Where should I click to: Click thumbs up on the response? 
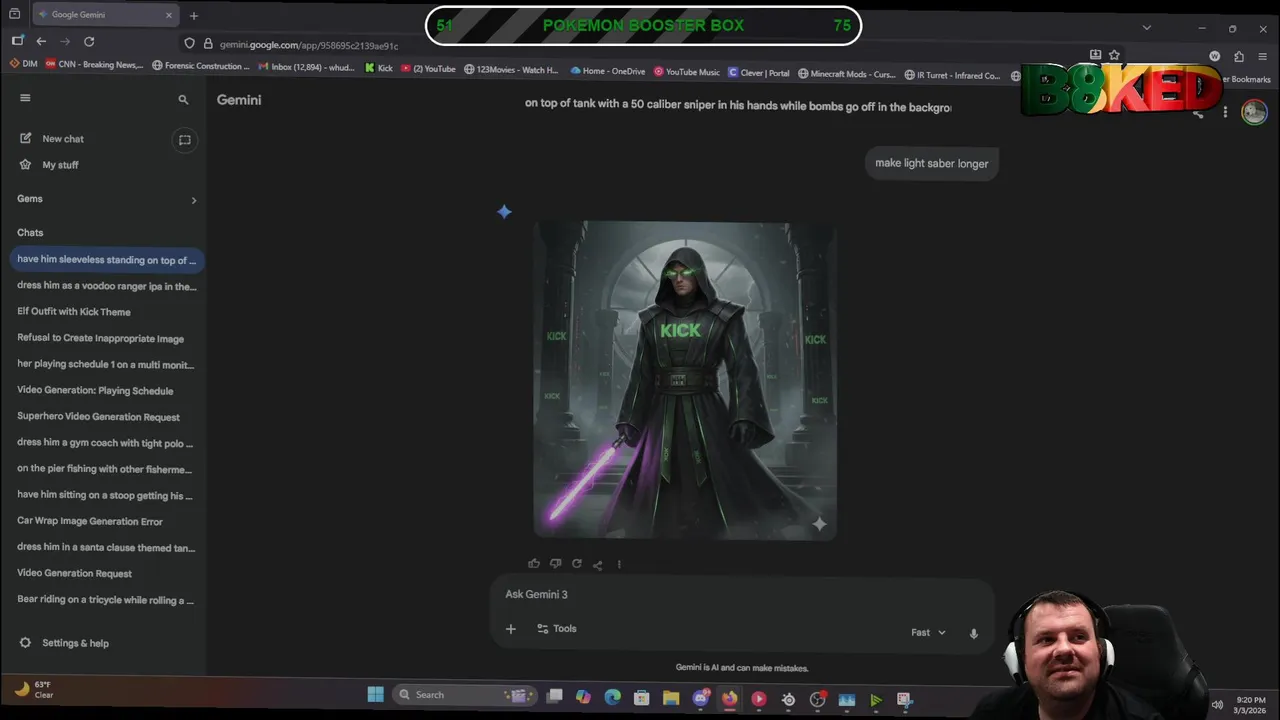click(534, 564)
